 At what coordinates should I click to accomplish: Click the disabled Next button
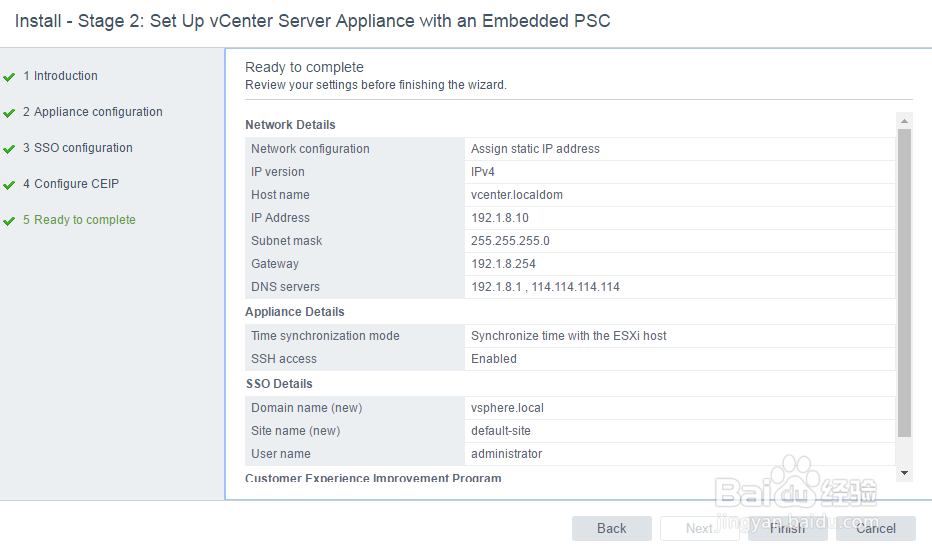[700, 528]
